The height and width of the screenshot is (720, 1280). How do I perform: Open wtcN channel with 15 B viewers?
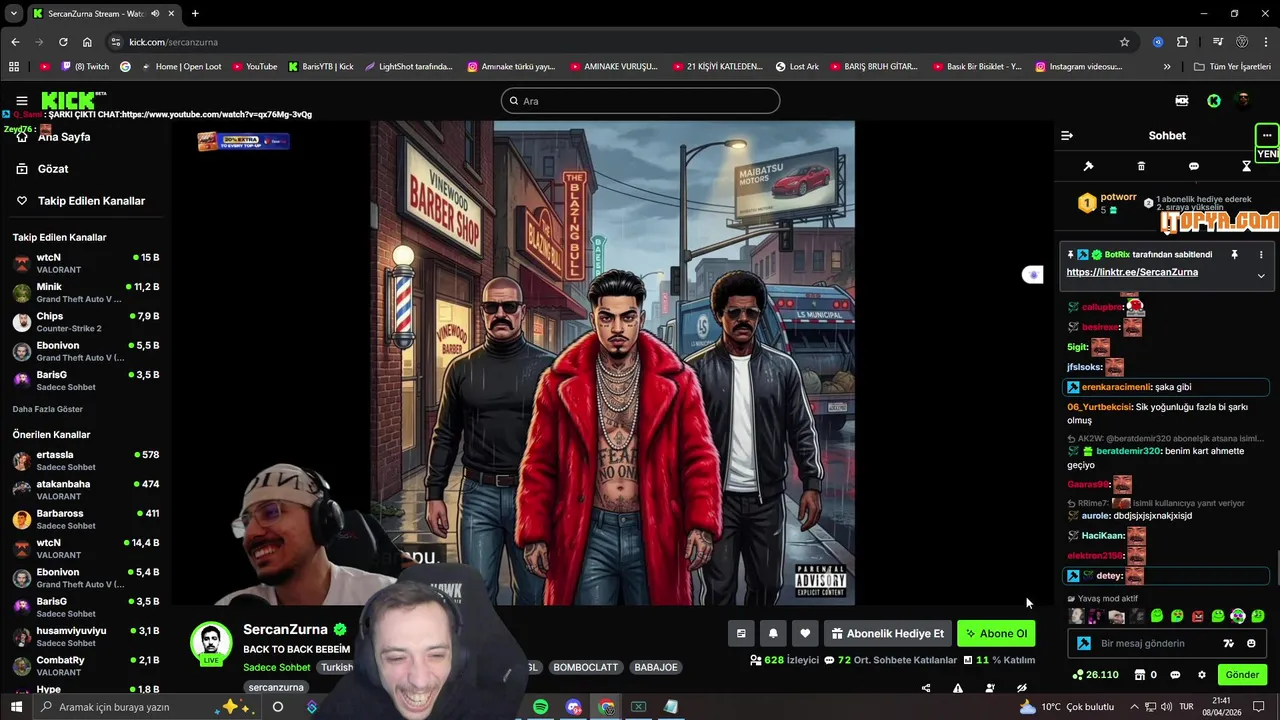click(x=86, y=263)
